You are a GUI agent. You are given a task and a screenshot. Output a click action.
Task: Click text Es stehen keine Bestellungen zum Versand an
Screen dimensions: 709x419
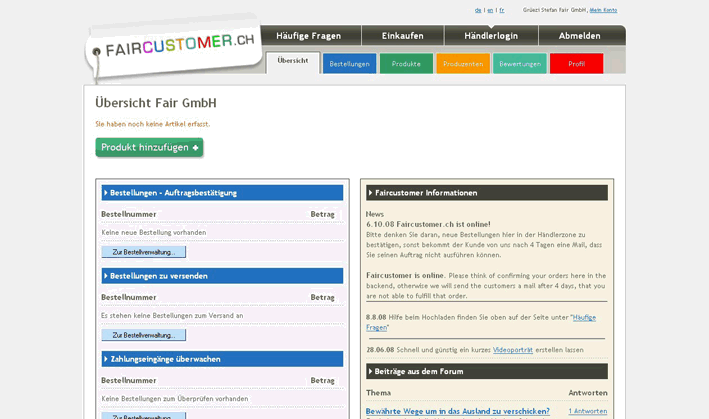[172, 315]
